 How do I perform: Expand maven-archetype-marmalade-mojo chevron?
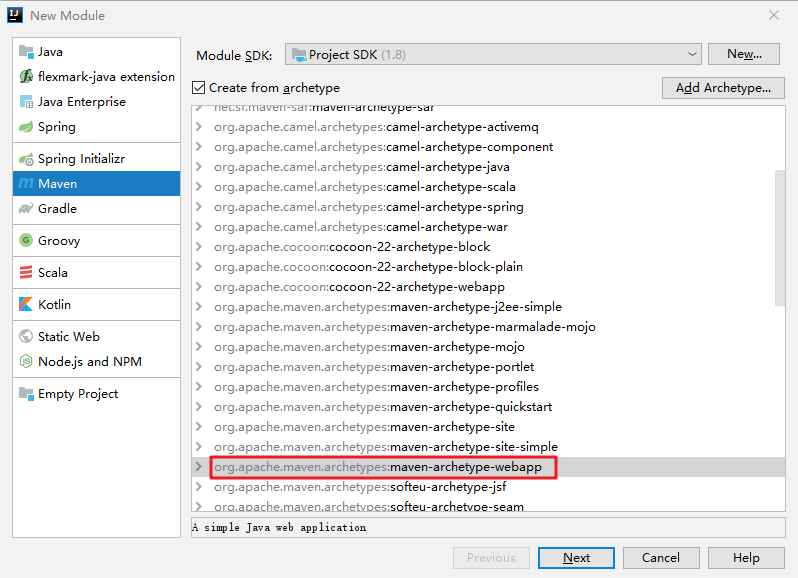[199, 327]
